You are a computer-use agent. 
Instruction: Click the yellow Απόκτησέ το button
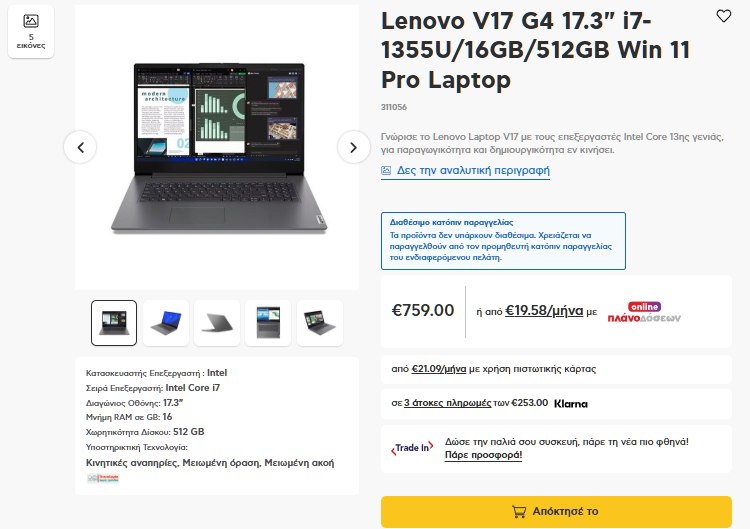click(556, 511)
